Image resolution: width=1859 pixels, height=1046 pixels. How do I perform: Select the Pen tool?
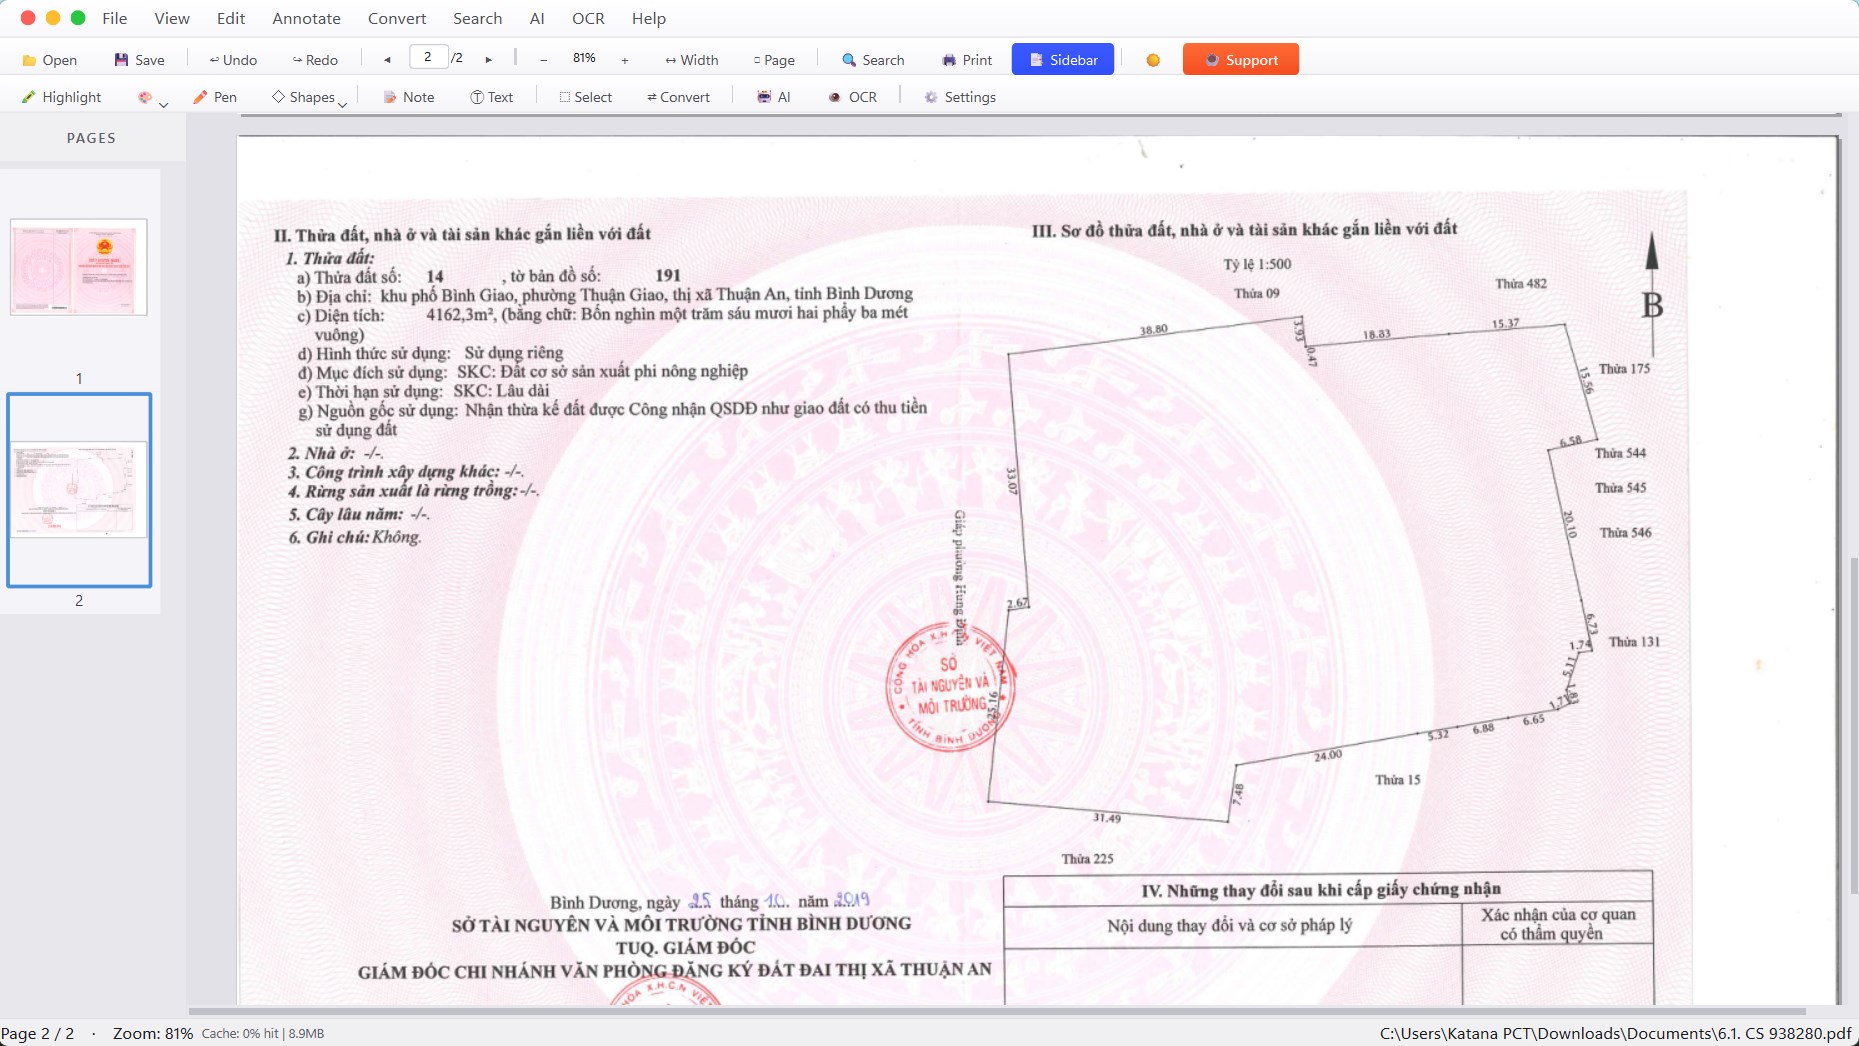click(x=215, y=97)
